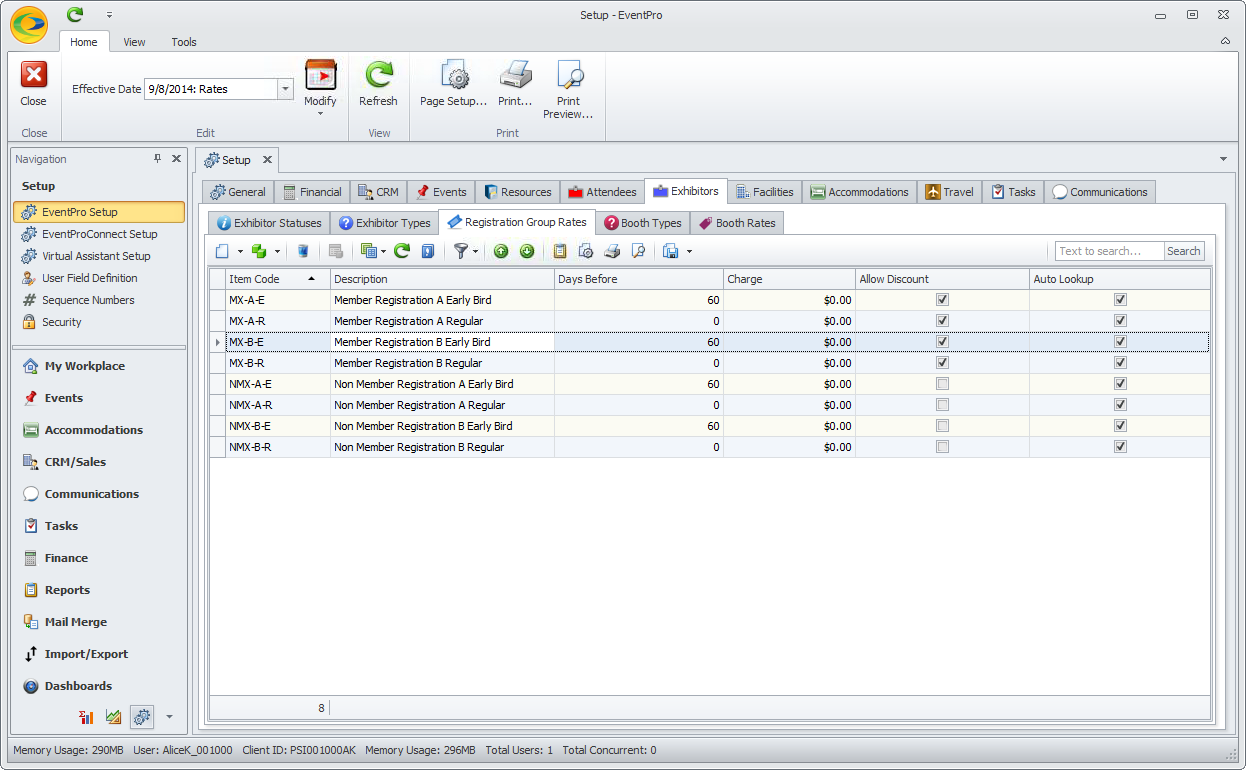Toggle Auto Lookup for NMX-B-E row
1246x770 pixels.
pyautogui.click(x=1120, y=426)
